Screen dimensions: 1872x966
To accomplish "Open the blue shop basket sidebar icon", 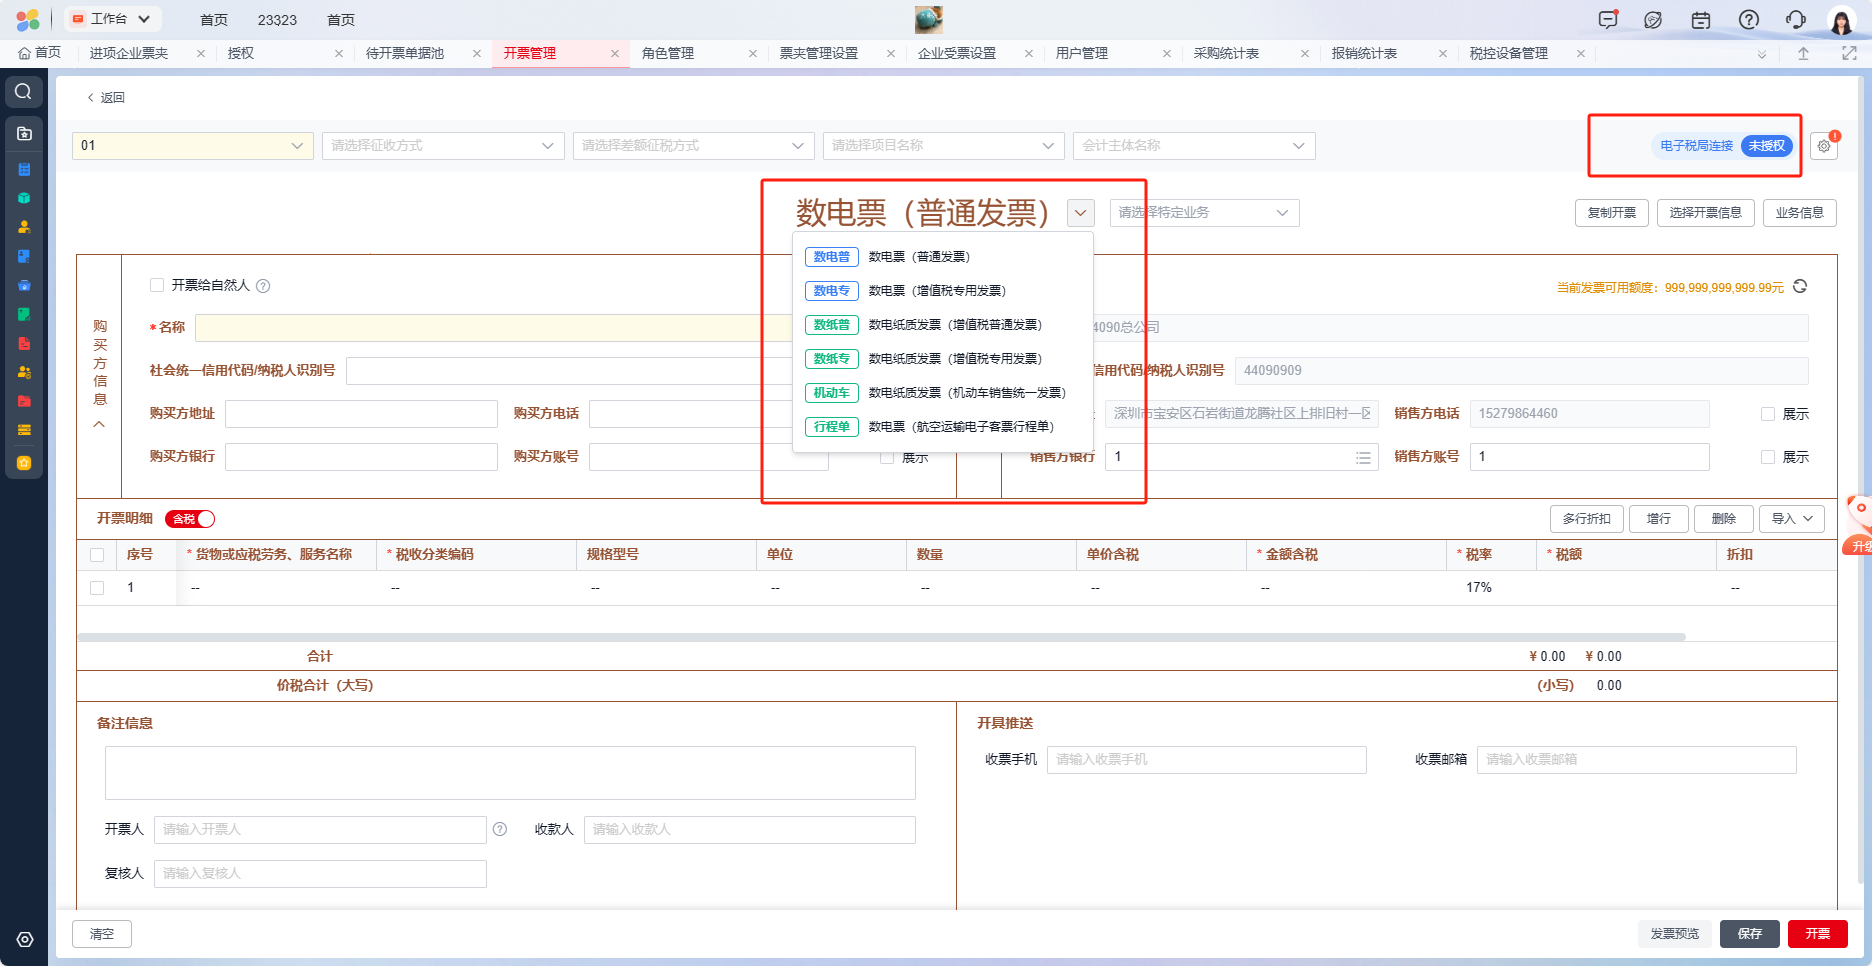I will point(24,285).
